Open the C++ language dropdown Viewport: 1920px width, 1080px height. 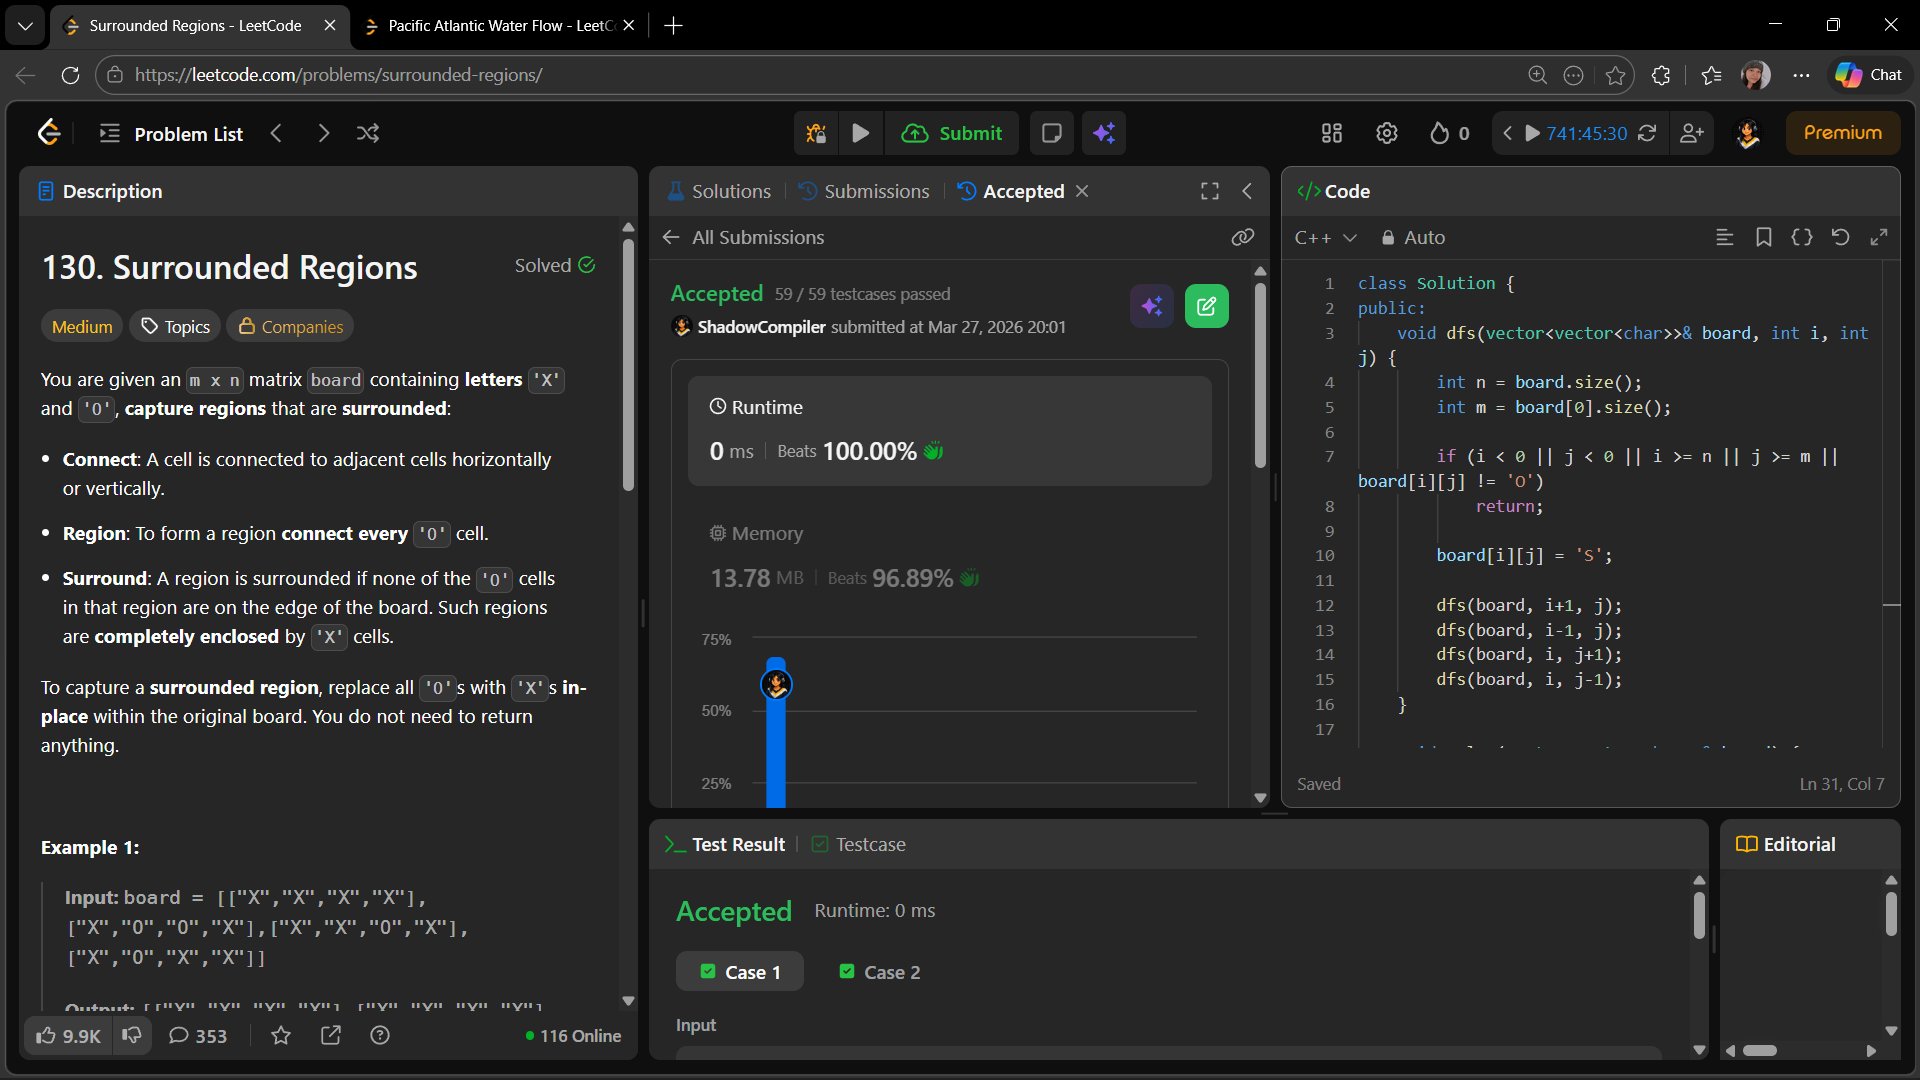point(1325,237)
